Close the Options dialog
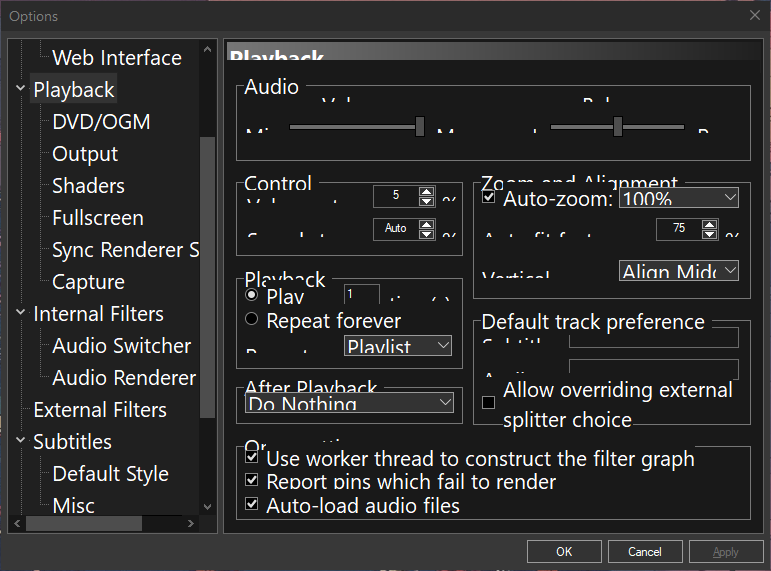This screenshot has width=771, height=571. pyautogui.click(x=755, y=15)
